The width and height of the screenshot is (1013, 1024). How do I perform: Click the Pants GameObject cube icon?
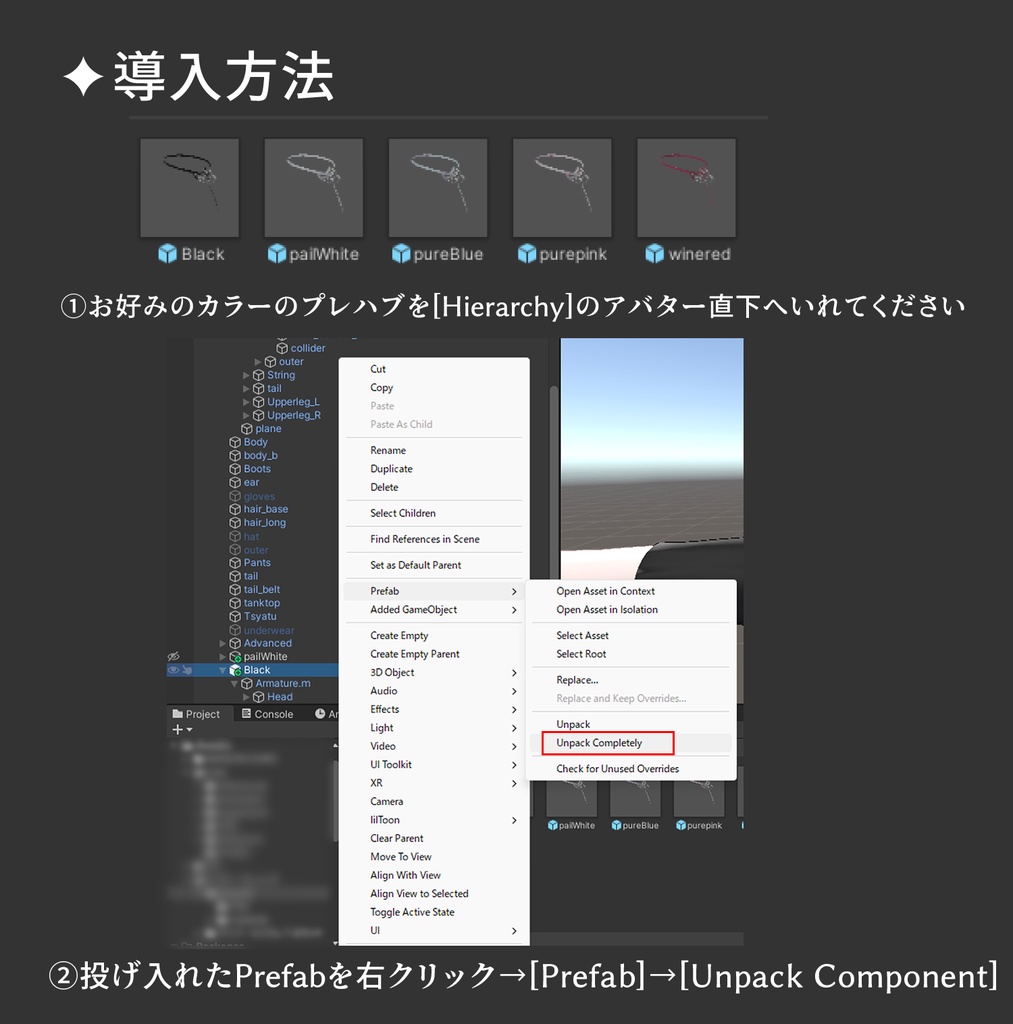click(234, 563)
